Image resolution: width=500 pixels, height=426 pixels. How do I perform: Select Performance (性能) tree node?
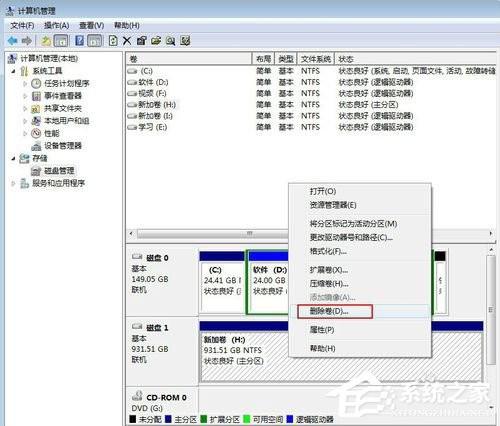click(52, 133)
